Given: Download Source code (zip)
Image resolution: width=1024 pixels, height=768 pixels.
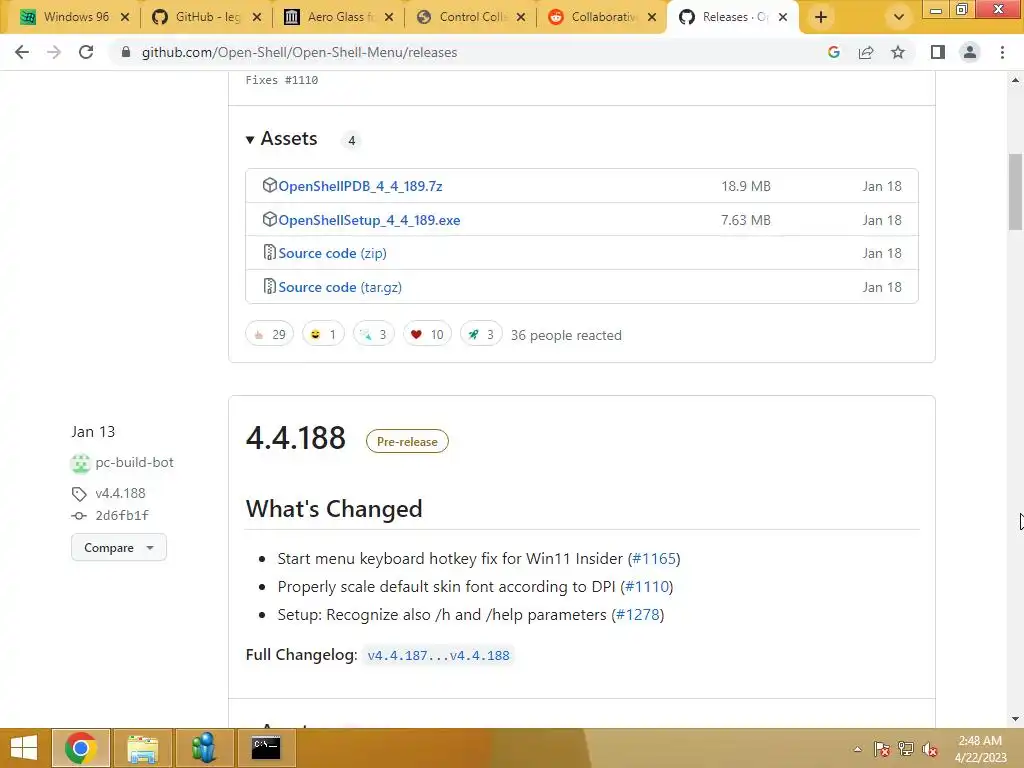Looking at the screenshot, I should point(332,253).
